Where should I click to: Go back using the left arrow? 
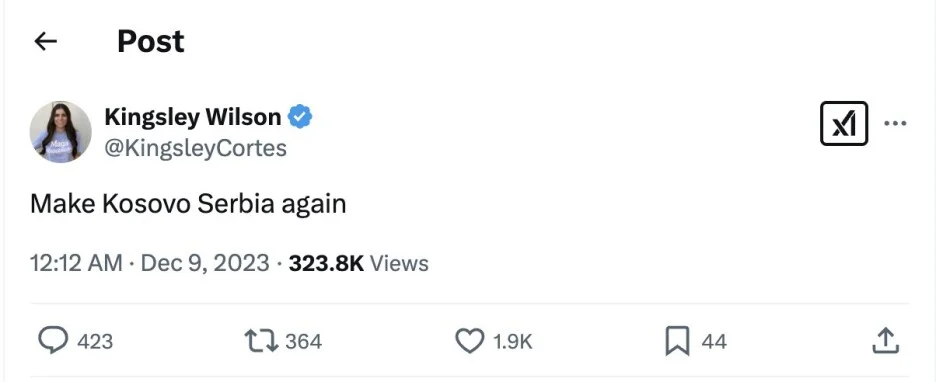(45, 42)
